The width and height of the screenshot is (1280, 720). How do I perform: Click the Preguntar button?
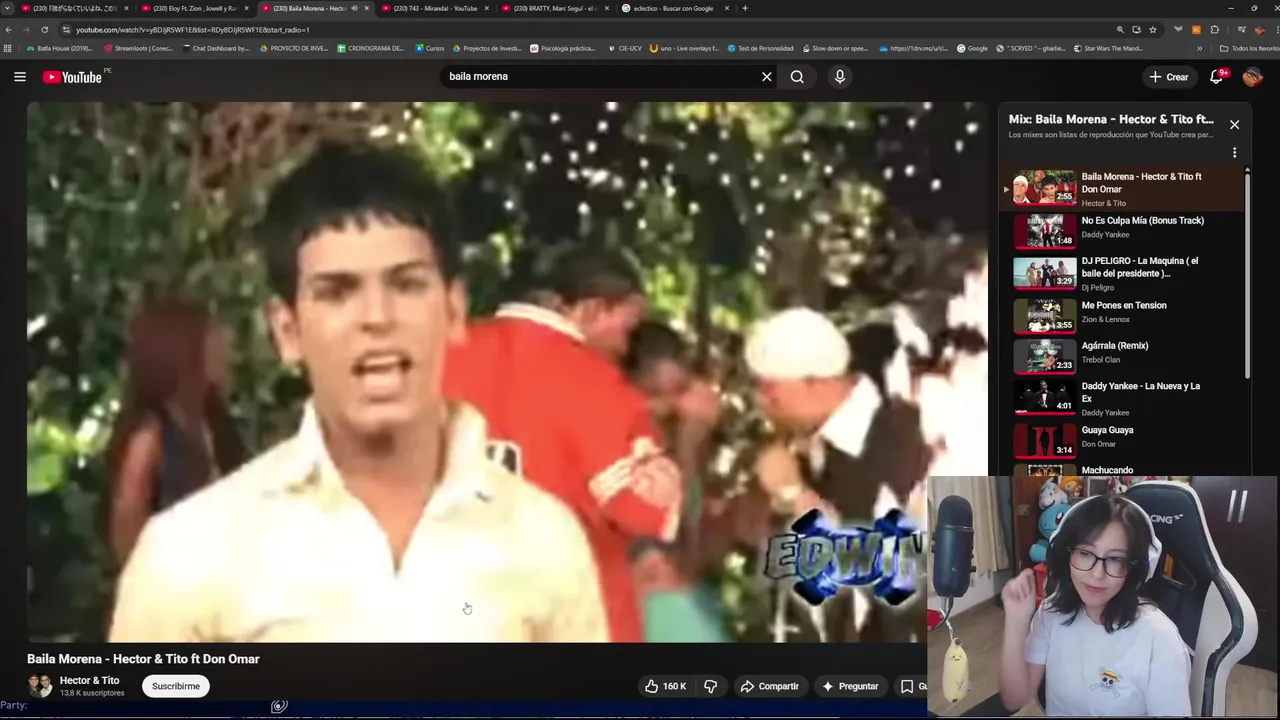tap(850, 686)
